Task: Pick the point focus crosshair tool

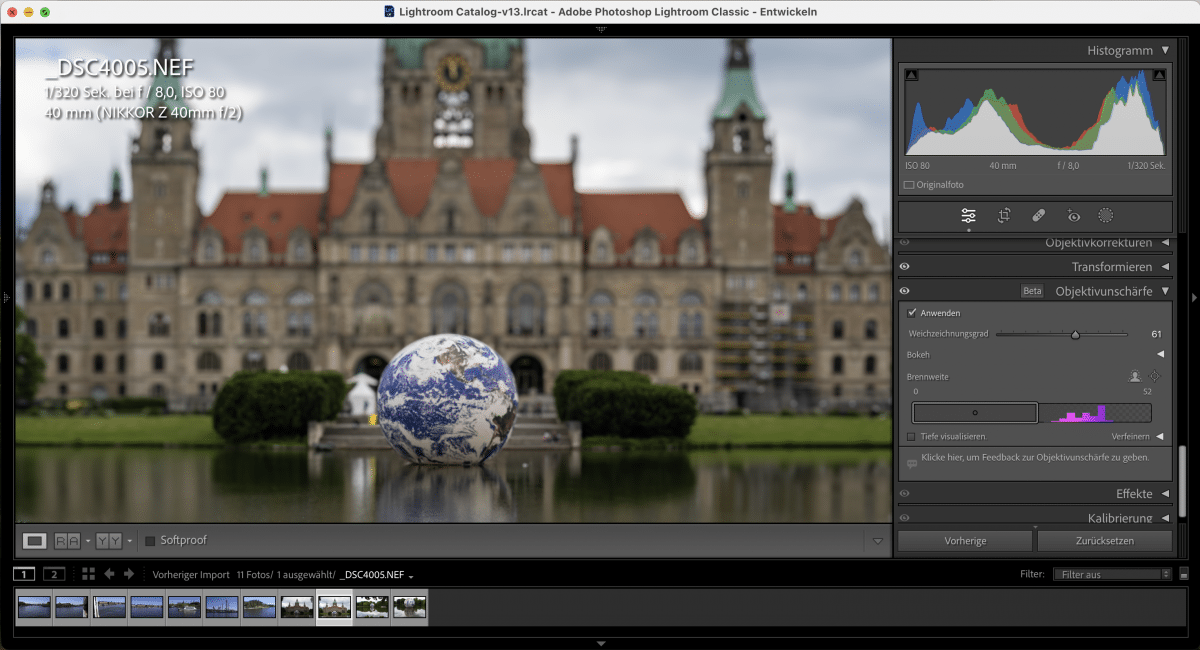Action: [x=1155, y=377]
